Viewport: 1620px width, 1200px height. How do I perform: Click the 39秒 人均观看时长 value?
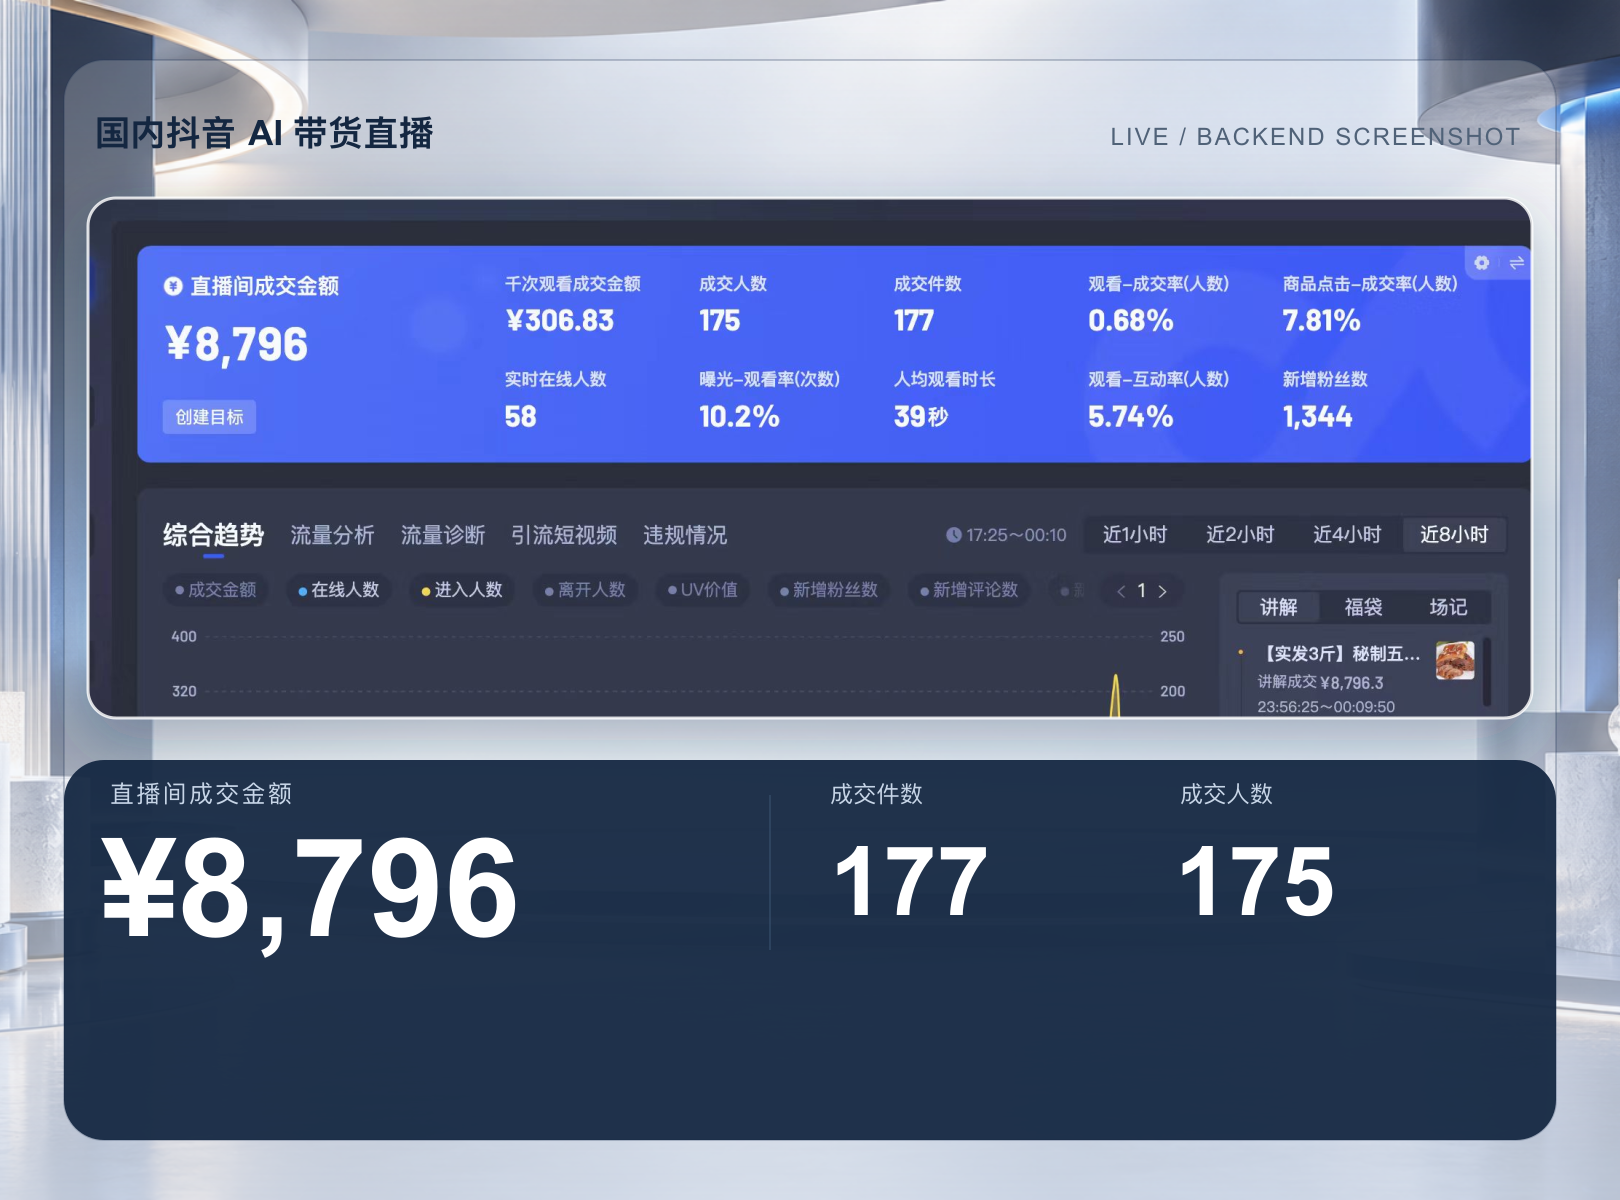921,417
